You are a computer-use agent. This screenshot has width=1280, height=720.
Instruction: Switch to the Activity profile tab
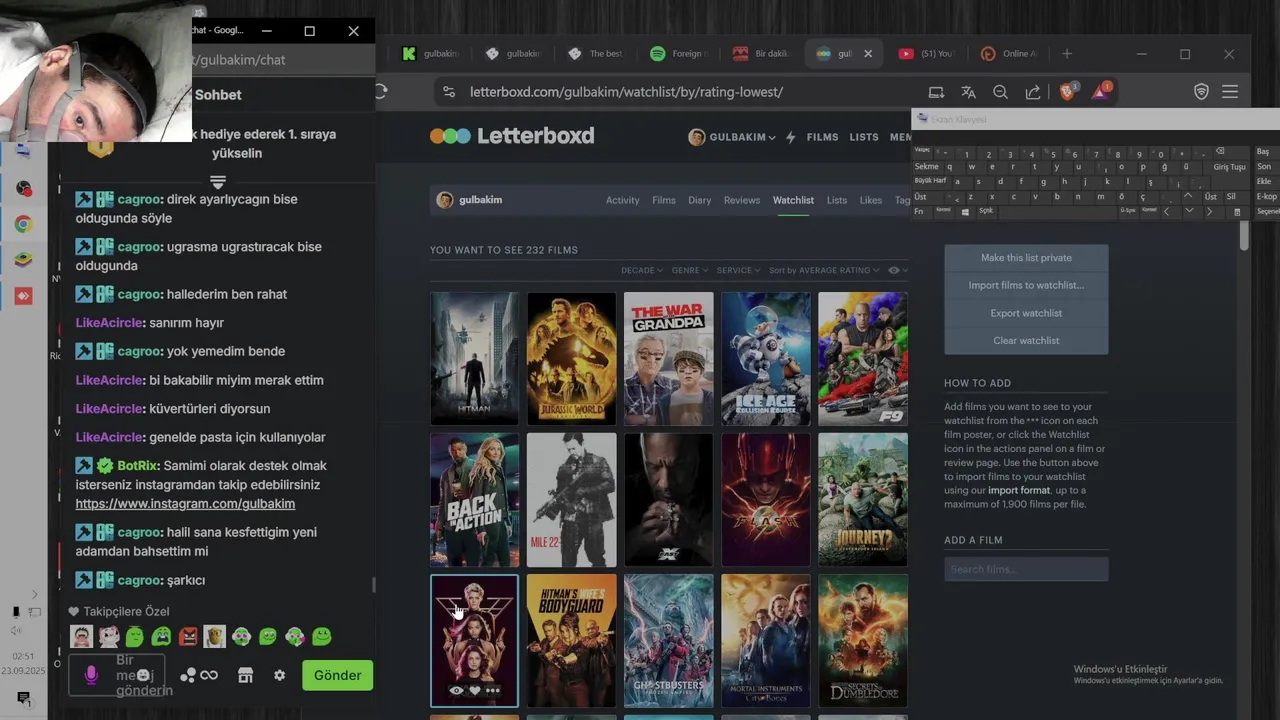coord(622,200)
